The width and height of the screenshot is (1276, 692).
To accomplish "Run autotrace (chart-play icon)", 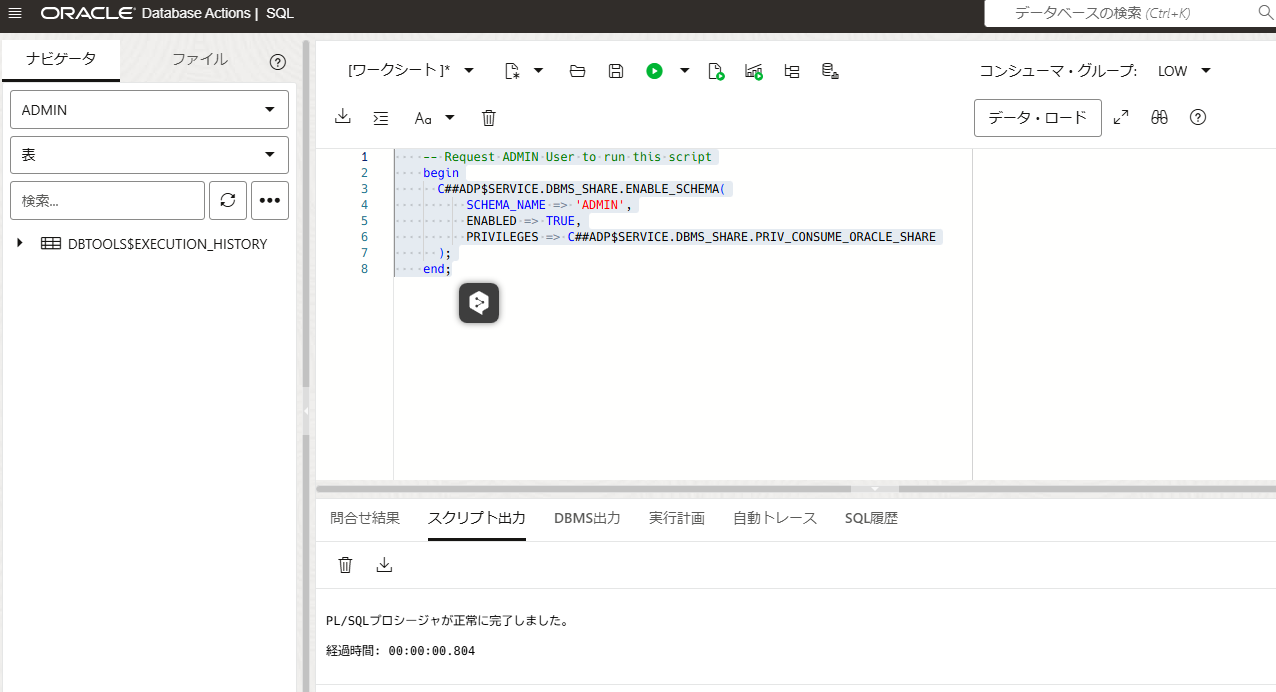I will coord(753,71).
